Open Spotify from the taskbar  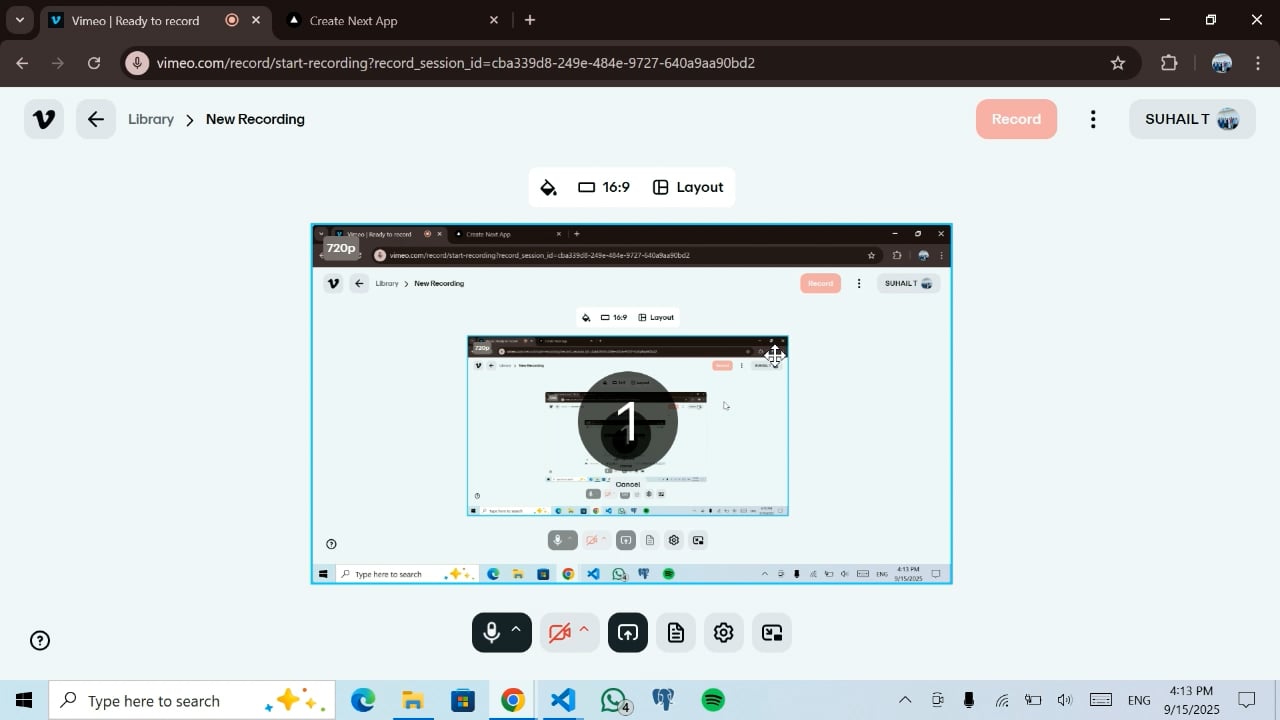713,700
